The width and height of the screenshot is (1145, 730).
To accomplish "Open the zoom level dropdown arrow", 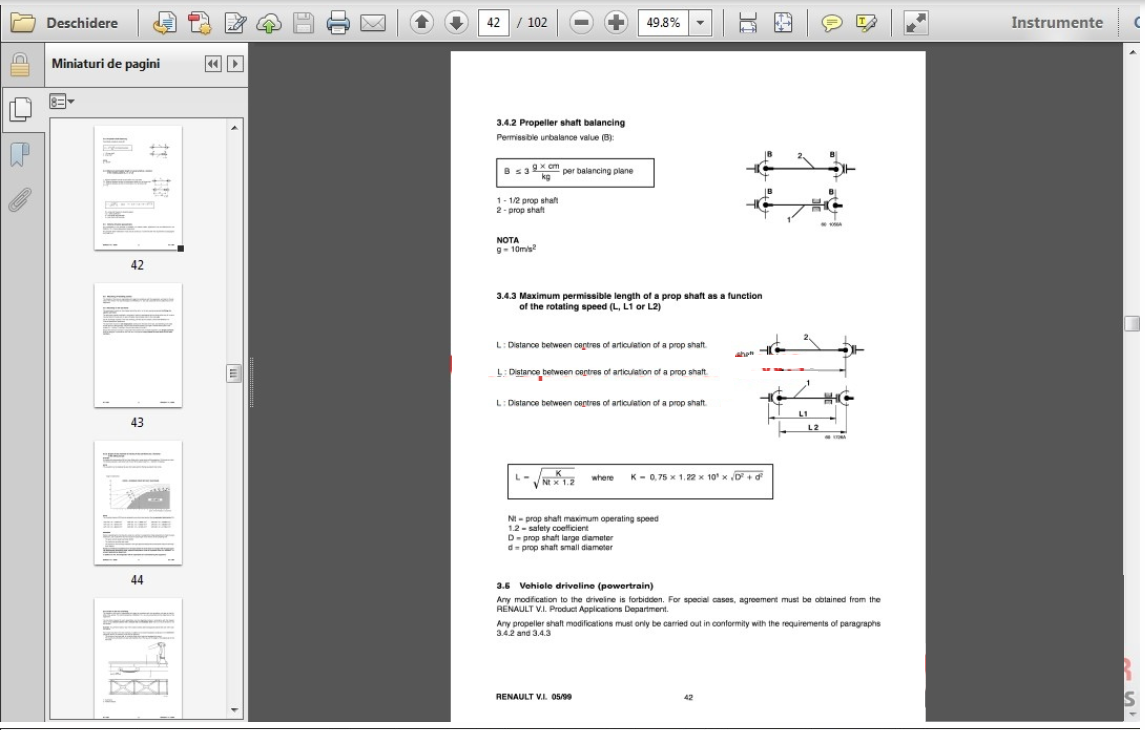I will (x=700, y=23).
